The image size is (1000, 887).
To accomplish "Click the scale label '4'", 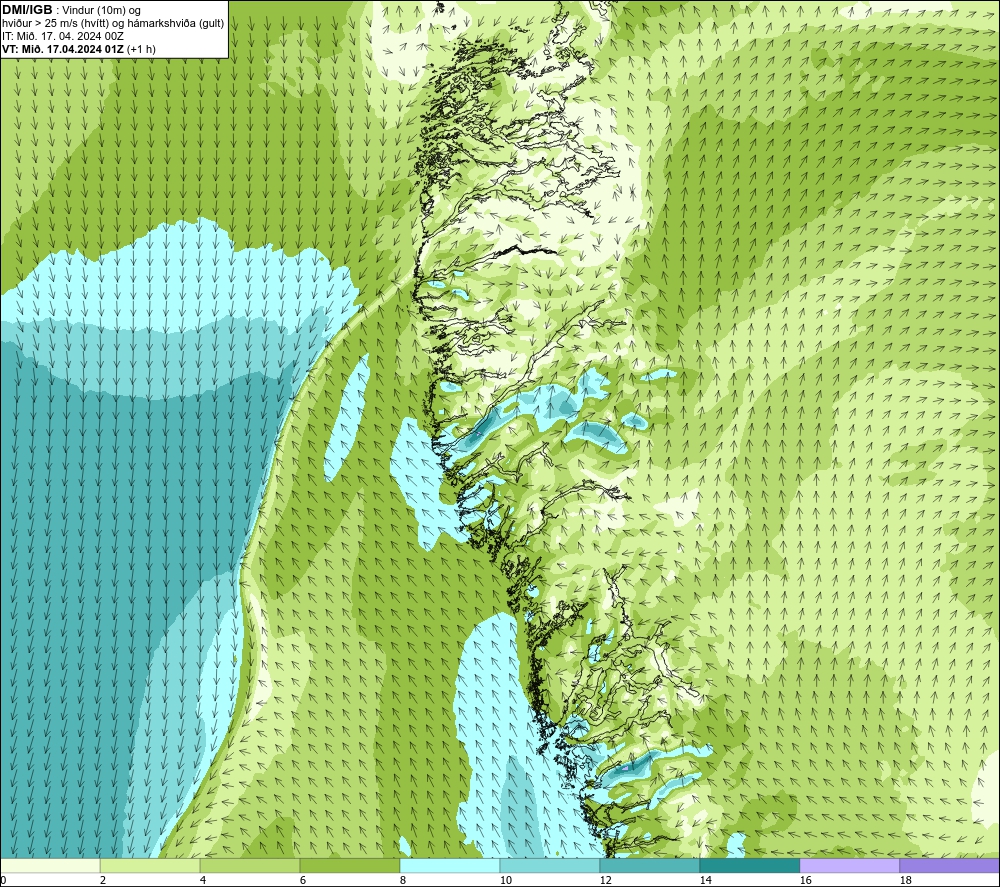I will click(203, 880).
